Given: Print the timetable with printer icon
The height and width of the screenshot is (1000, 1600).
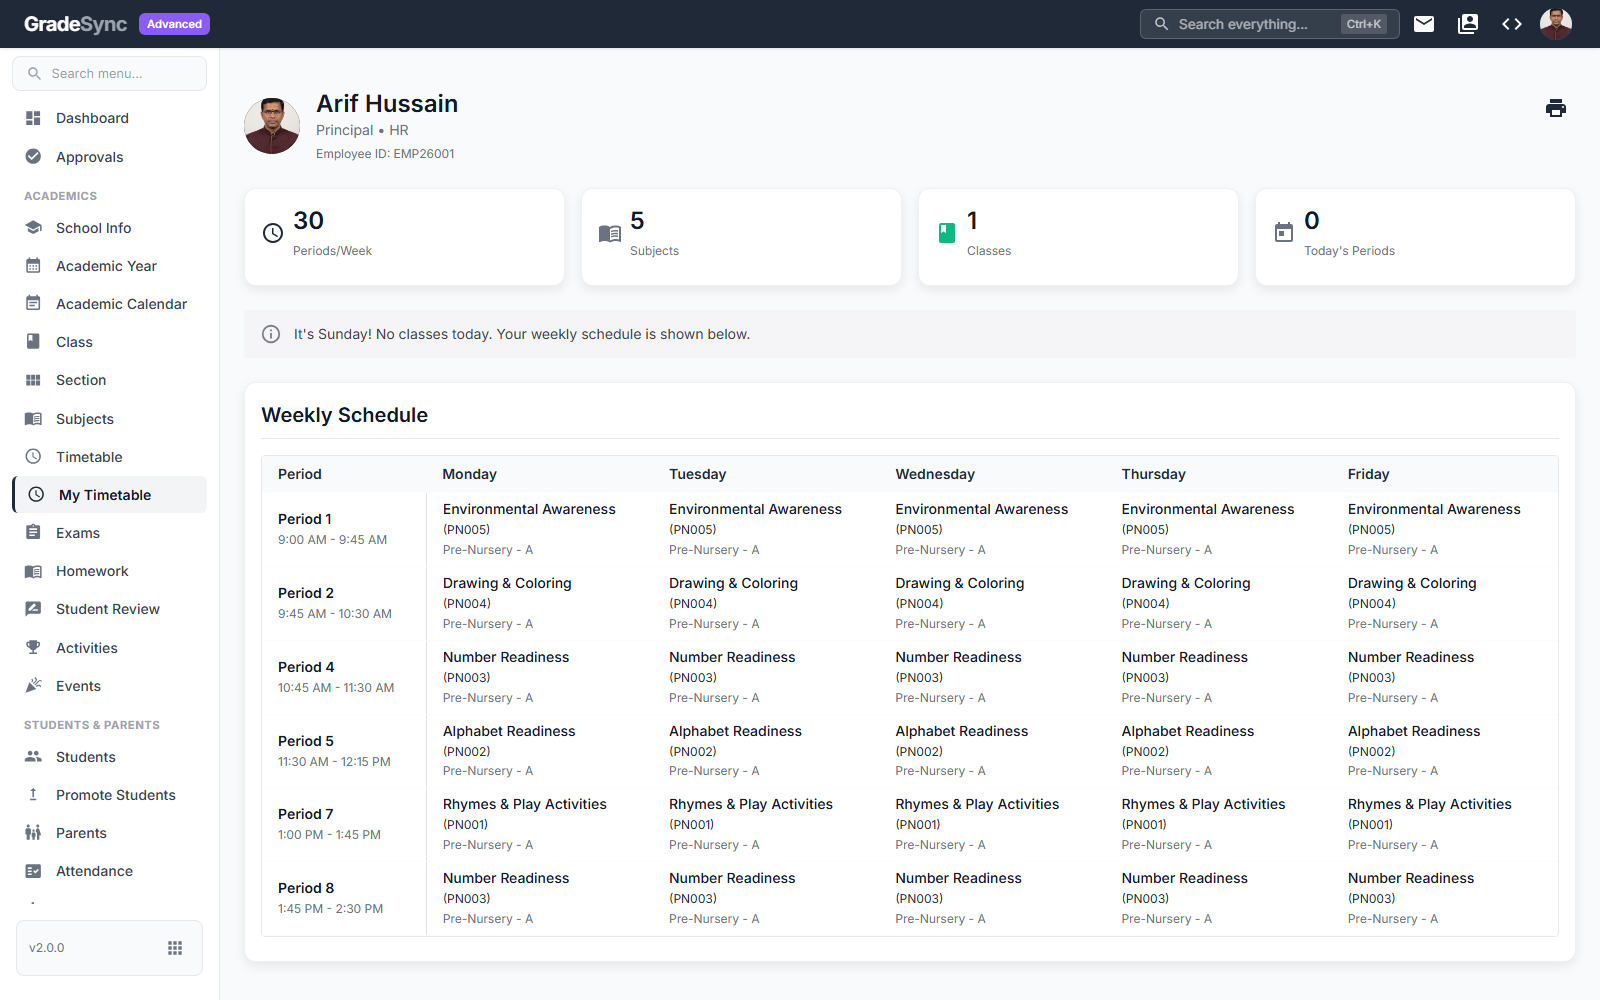Looking at the screenshot, I should click(x=1556, y=108).
